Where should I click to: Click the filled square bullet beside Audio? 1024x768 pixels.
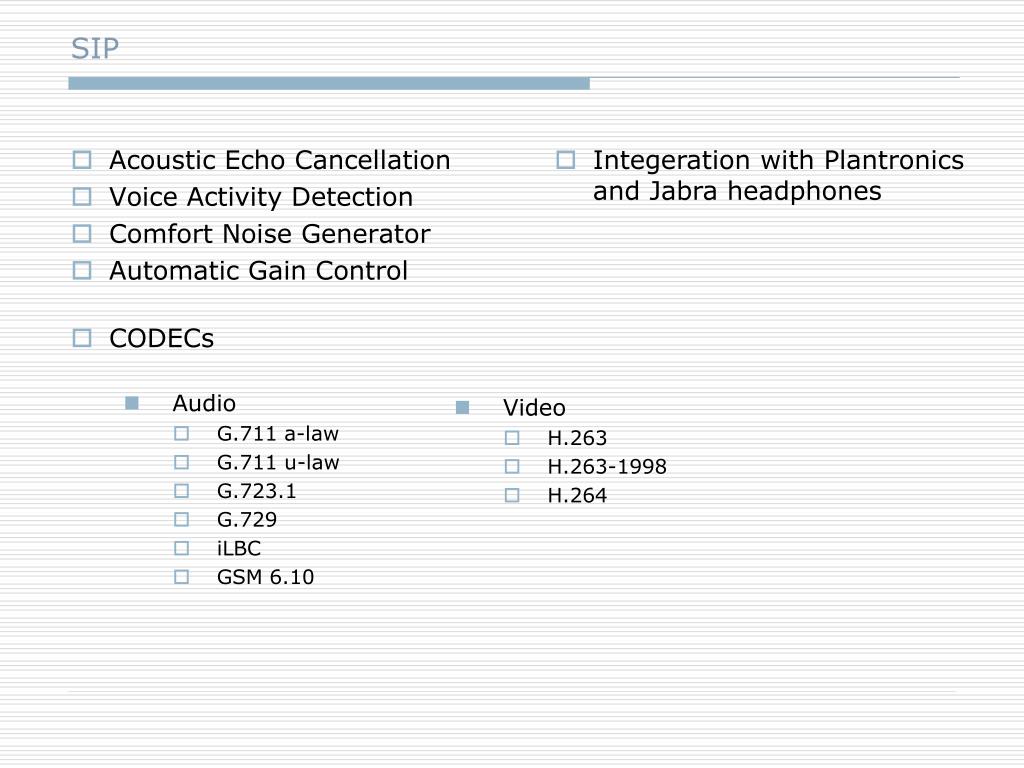(x=132, y=404)
